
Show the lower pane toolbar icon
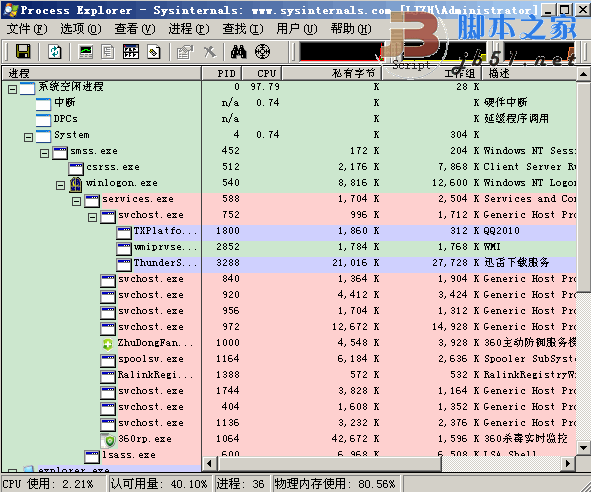[131, 52]
